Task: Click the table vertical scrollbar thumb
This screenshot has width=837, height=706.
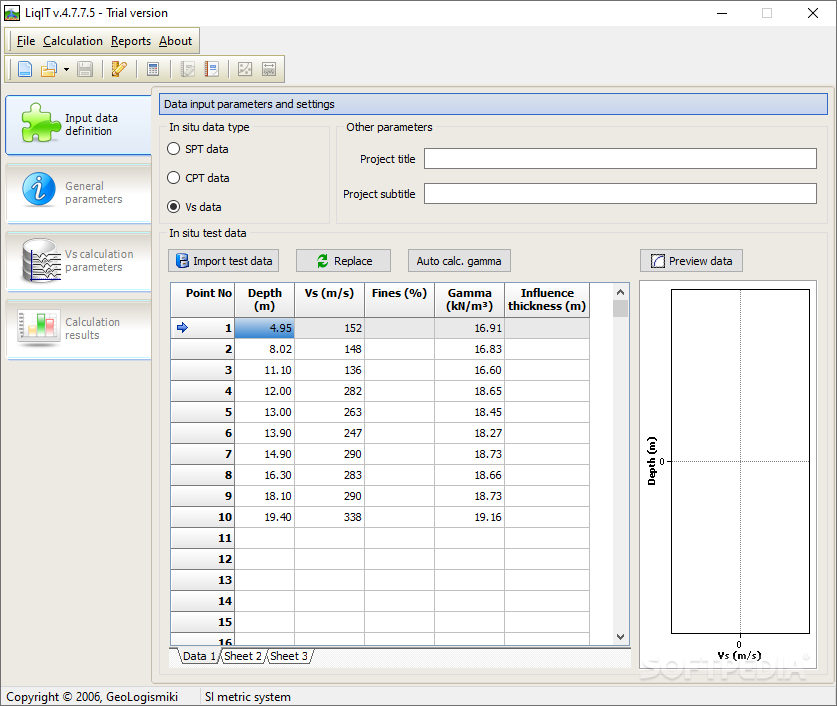Action: point(620,308)
